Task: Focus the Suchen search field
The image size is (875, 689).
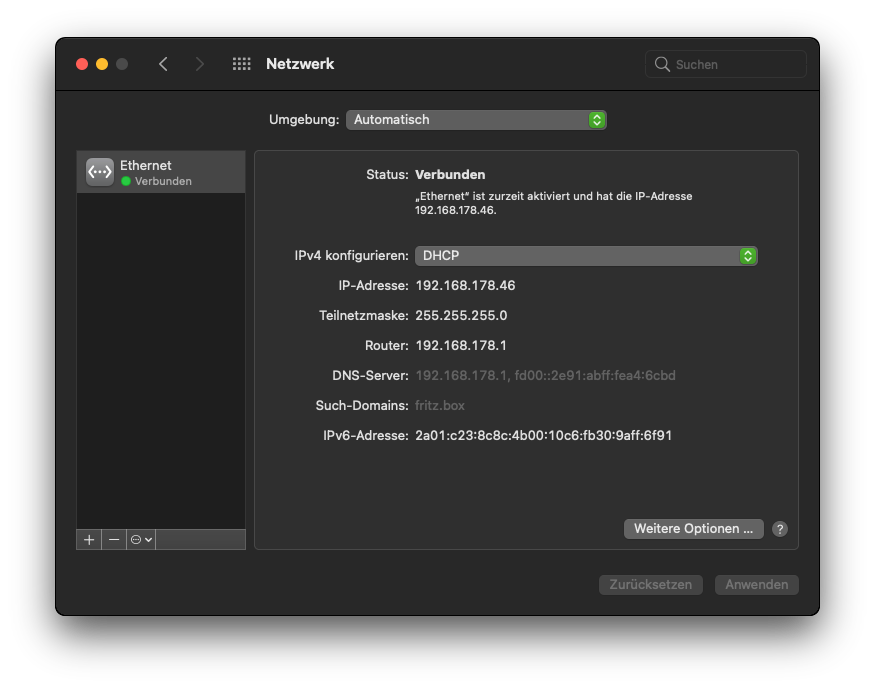Action: coord(736,64)
